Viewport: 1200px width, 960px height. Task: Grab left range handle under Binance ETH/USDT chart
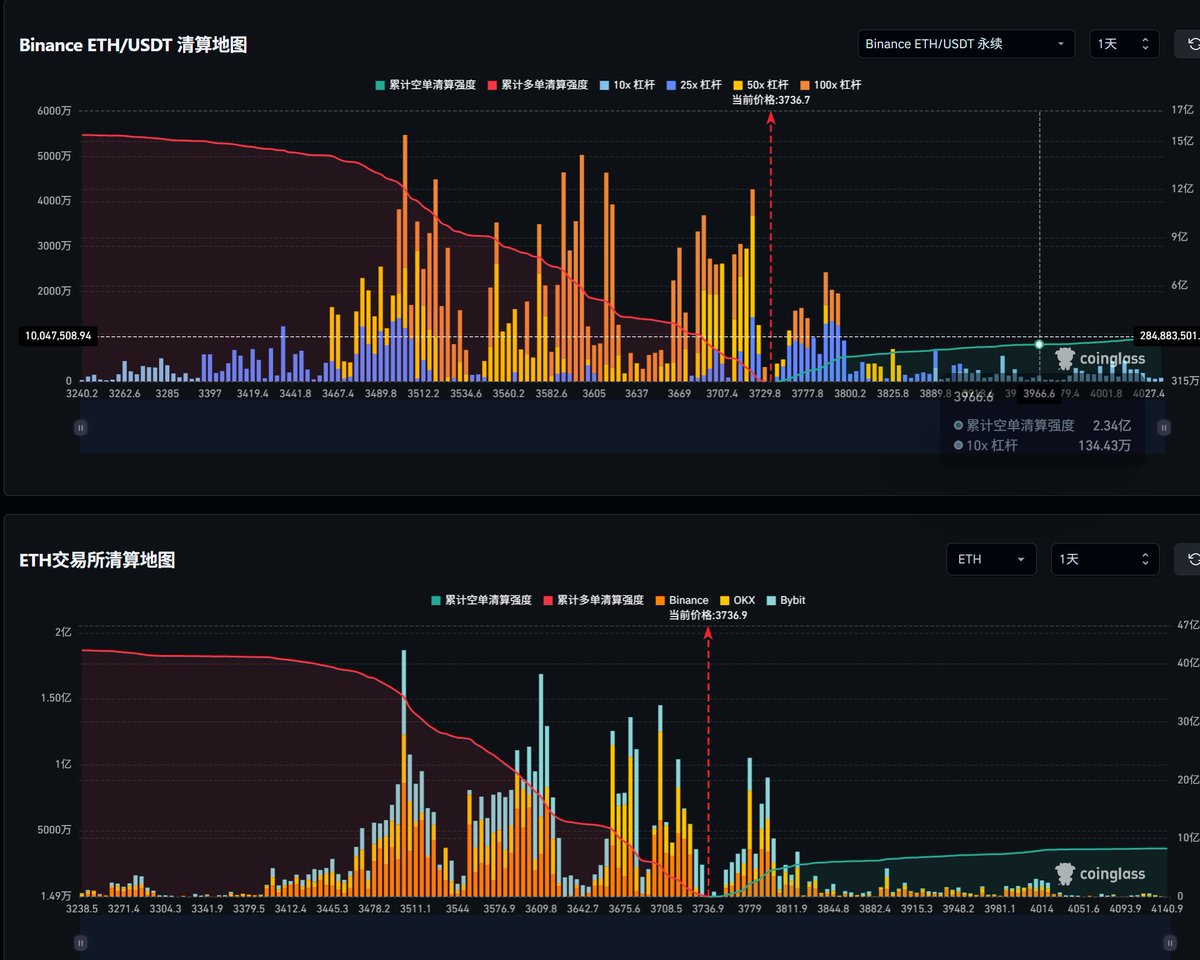tap(81, 427)
